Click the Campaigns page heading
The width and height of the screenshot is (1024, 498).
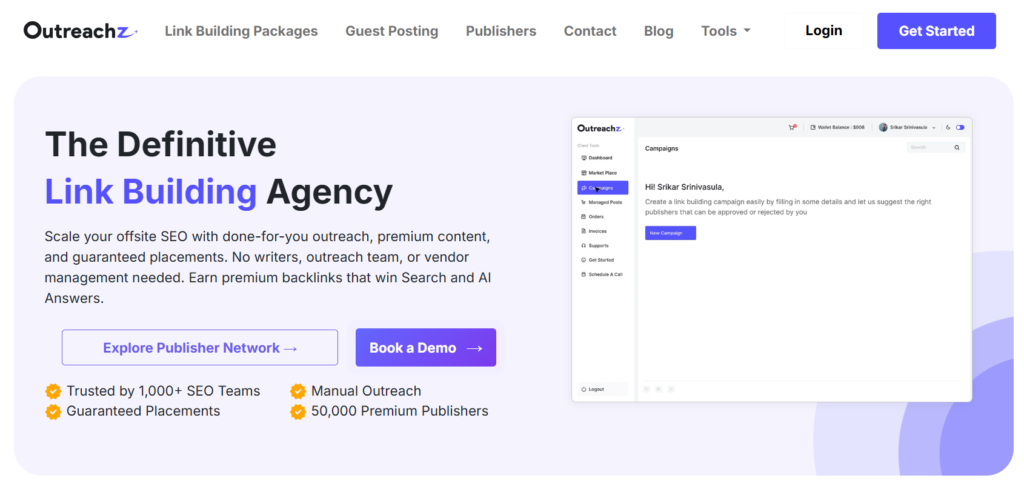coord(662,148)
